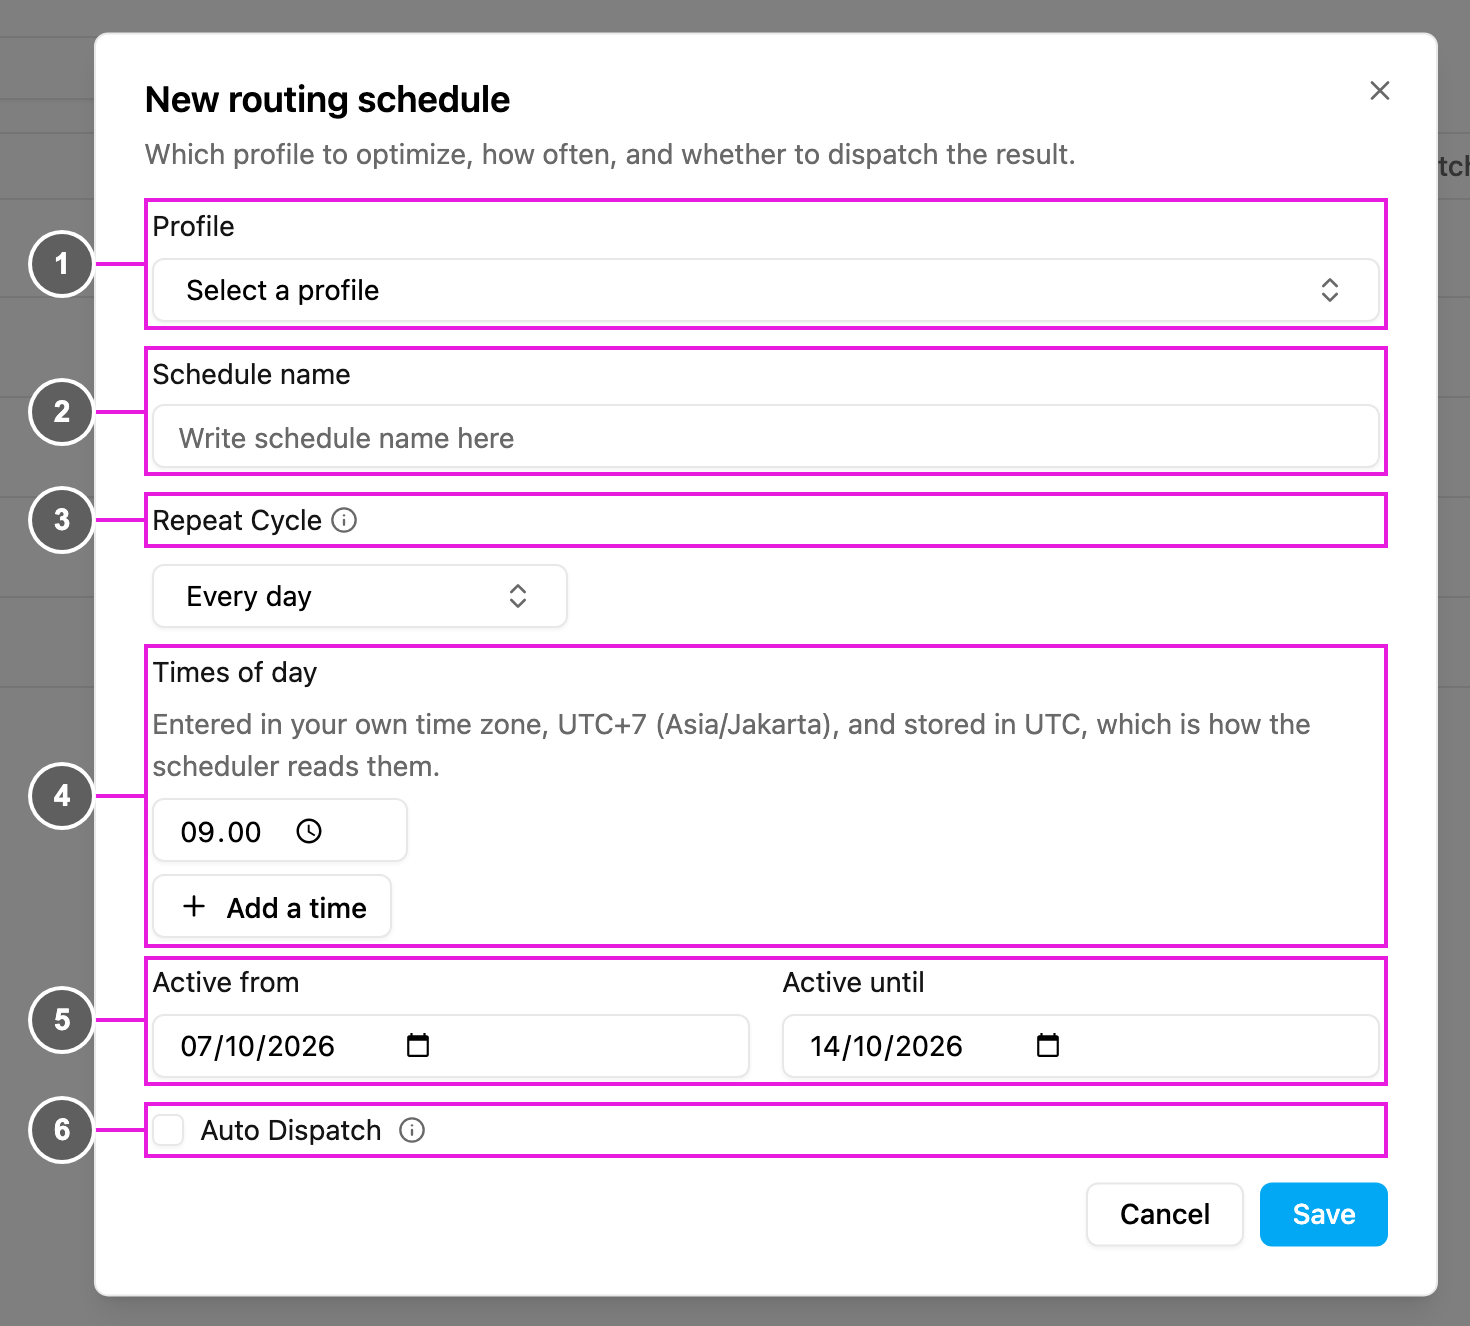Show the Auto Dispatch info icon

point(412,1130)
